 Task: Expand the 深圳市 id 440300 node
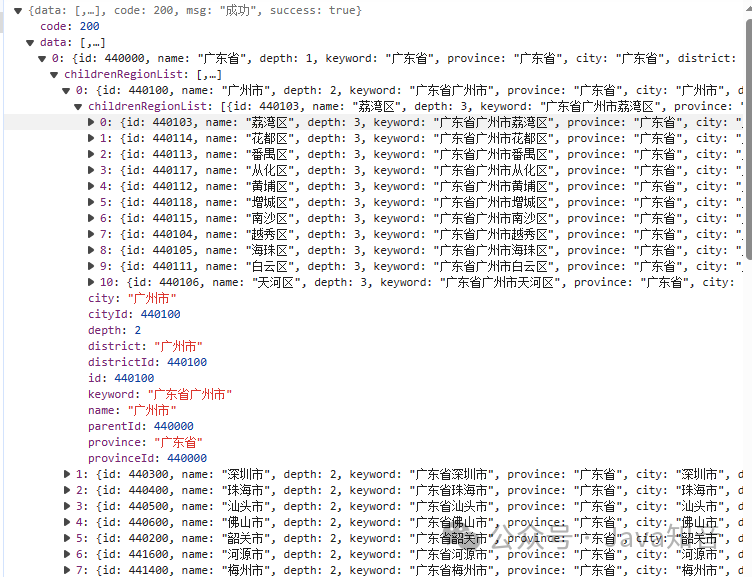(67, 474)
